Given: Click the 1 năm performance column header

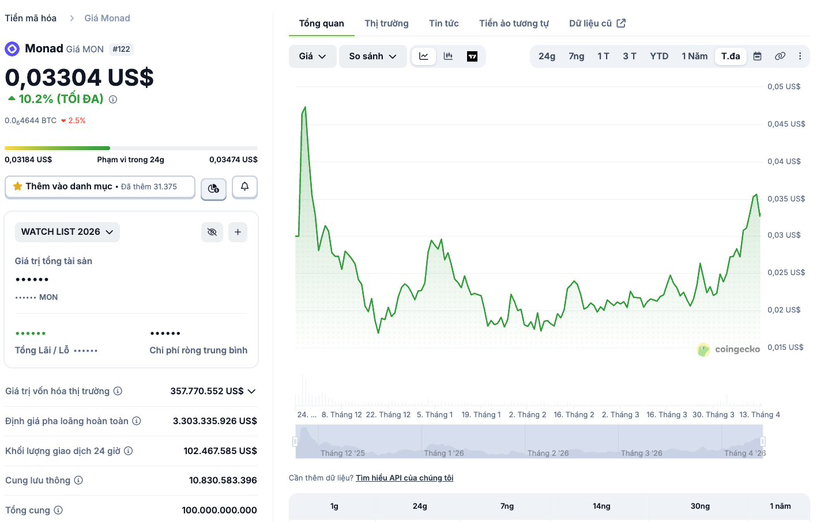Looking at the screenshot, I should click(780, 506).
